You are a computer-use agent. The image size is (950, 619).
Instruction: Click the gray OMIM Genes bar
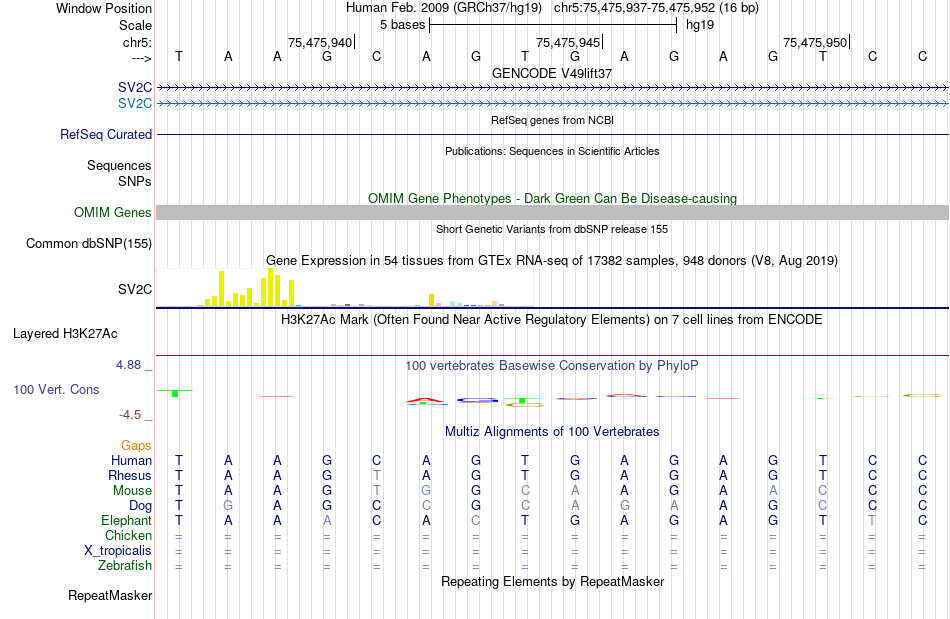(x=552, y=213)
